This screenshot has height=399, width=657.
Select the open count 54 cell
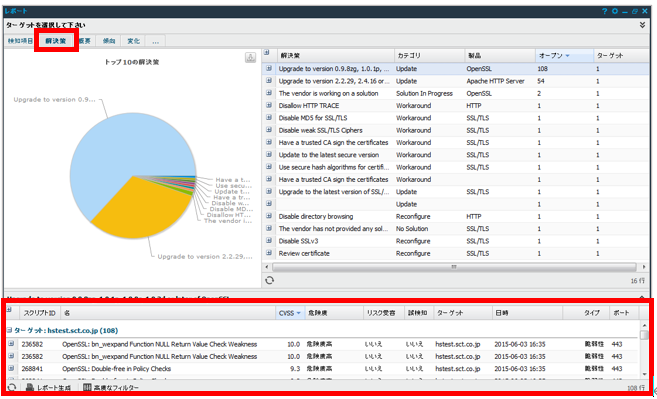pos(541,81)
